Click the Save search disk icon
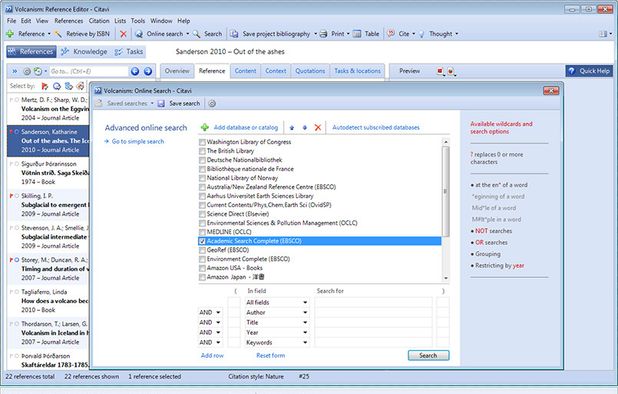The width and height of the screenshot is (618, 394). pyautogui.click(x=161, y=104)
